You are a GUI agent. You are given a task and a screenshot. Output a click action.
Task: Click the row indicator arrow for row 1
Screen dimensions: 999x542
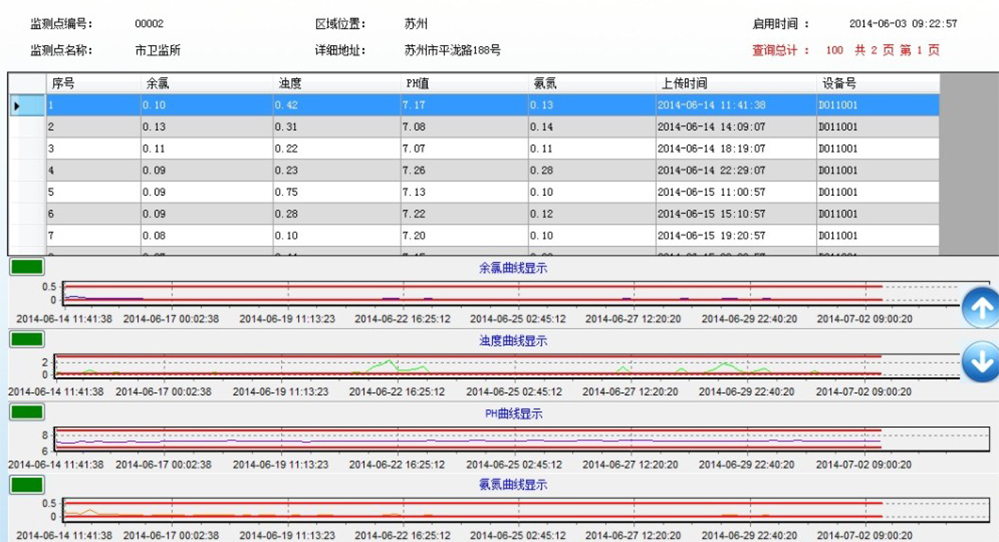(x=16, y=105)
